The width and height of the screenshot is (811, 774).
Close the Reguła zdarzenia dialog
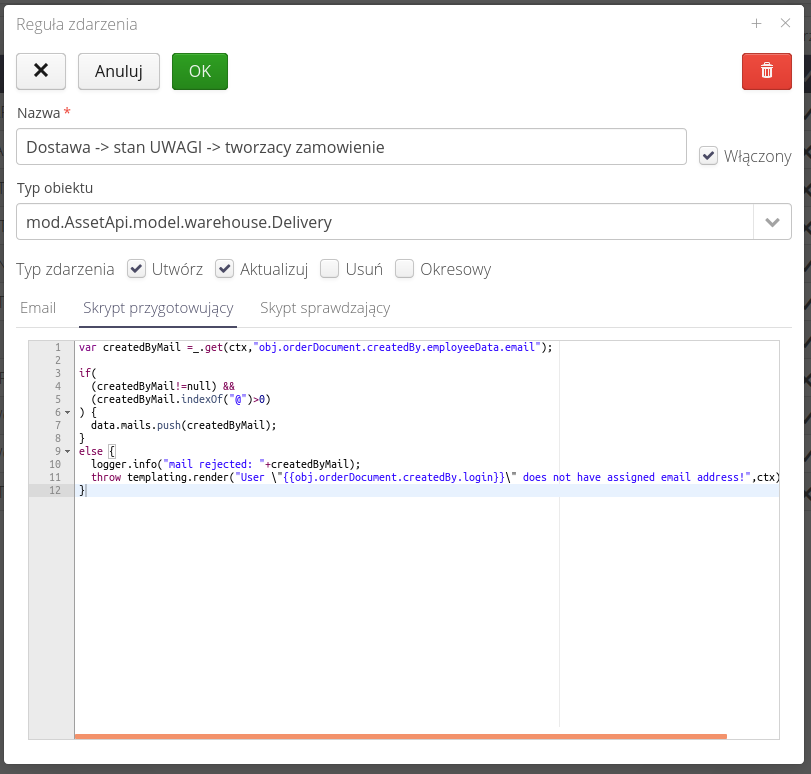click(x=785, y=24)
